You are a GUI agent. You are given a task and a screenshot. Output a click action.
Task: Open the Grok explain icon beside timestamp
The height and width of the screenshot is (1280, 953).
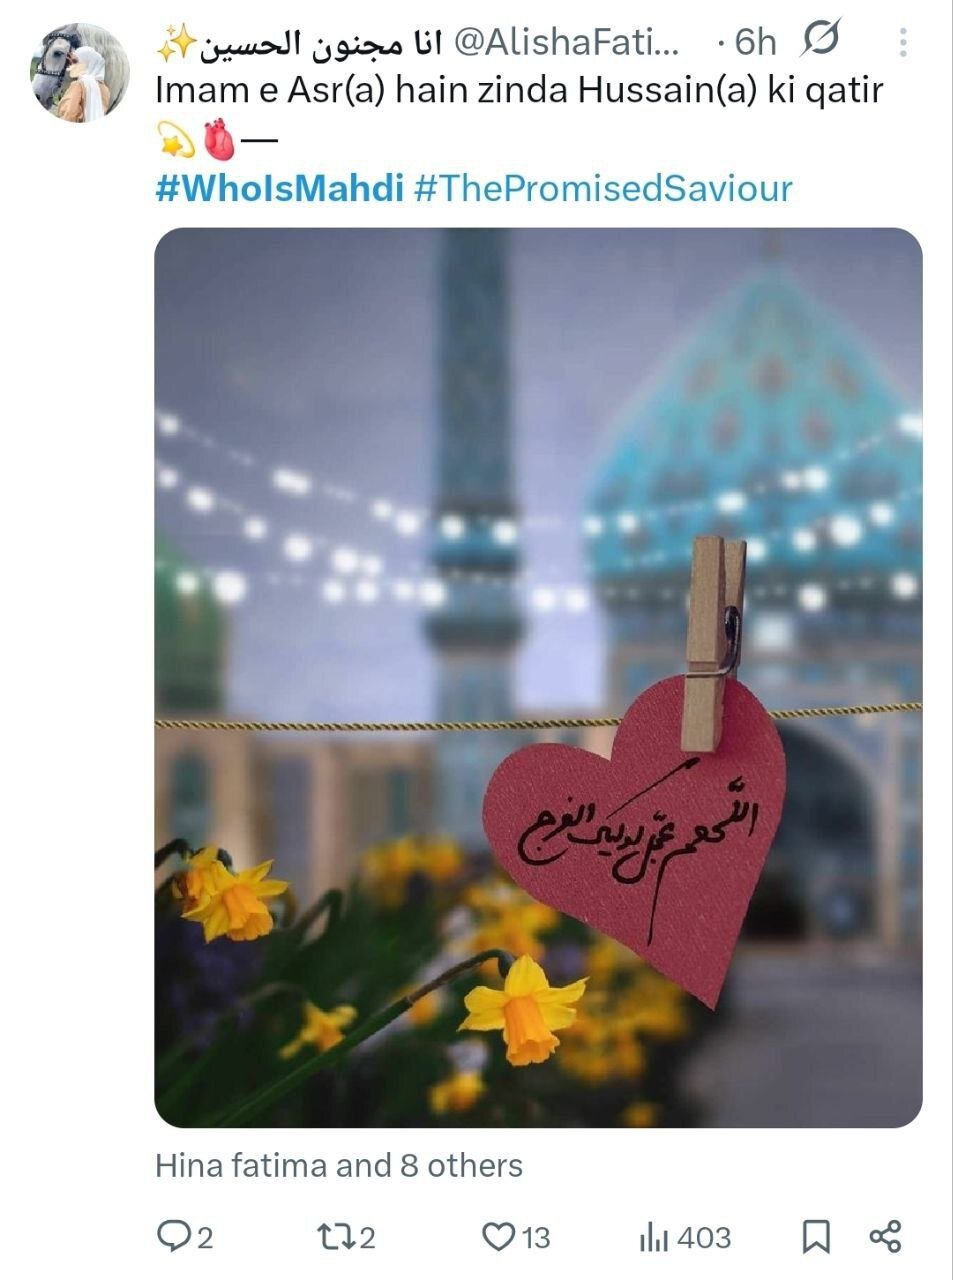coord(821,41)
